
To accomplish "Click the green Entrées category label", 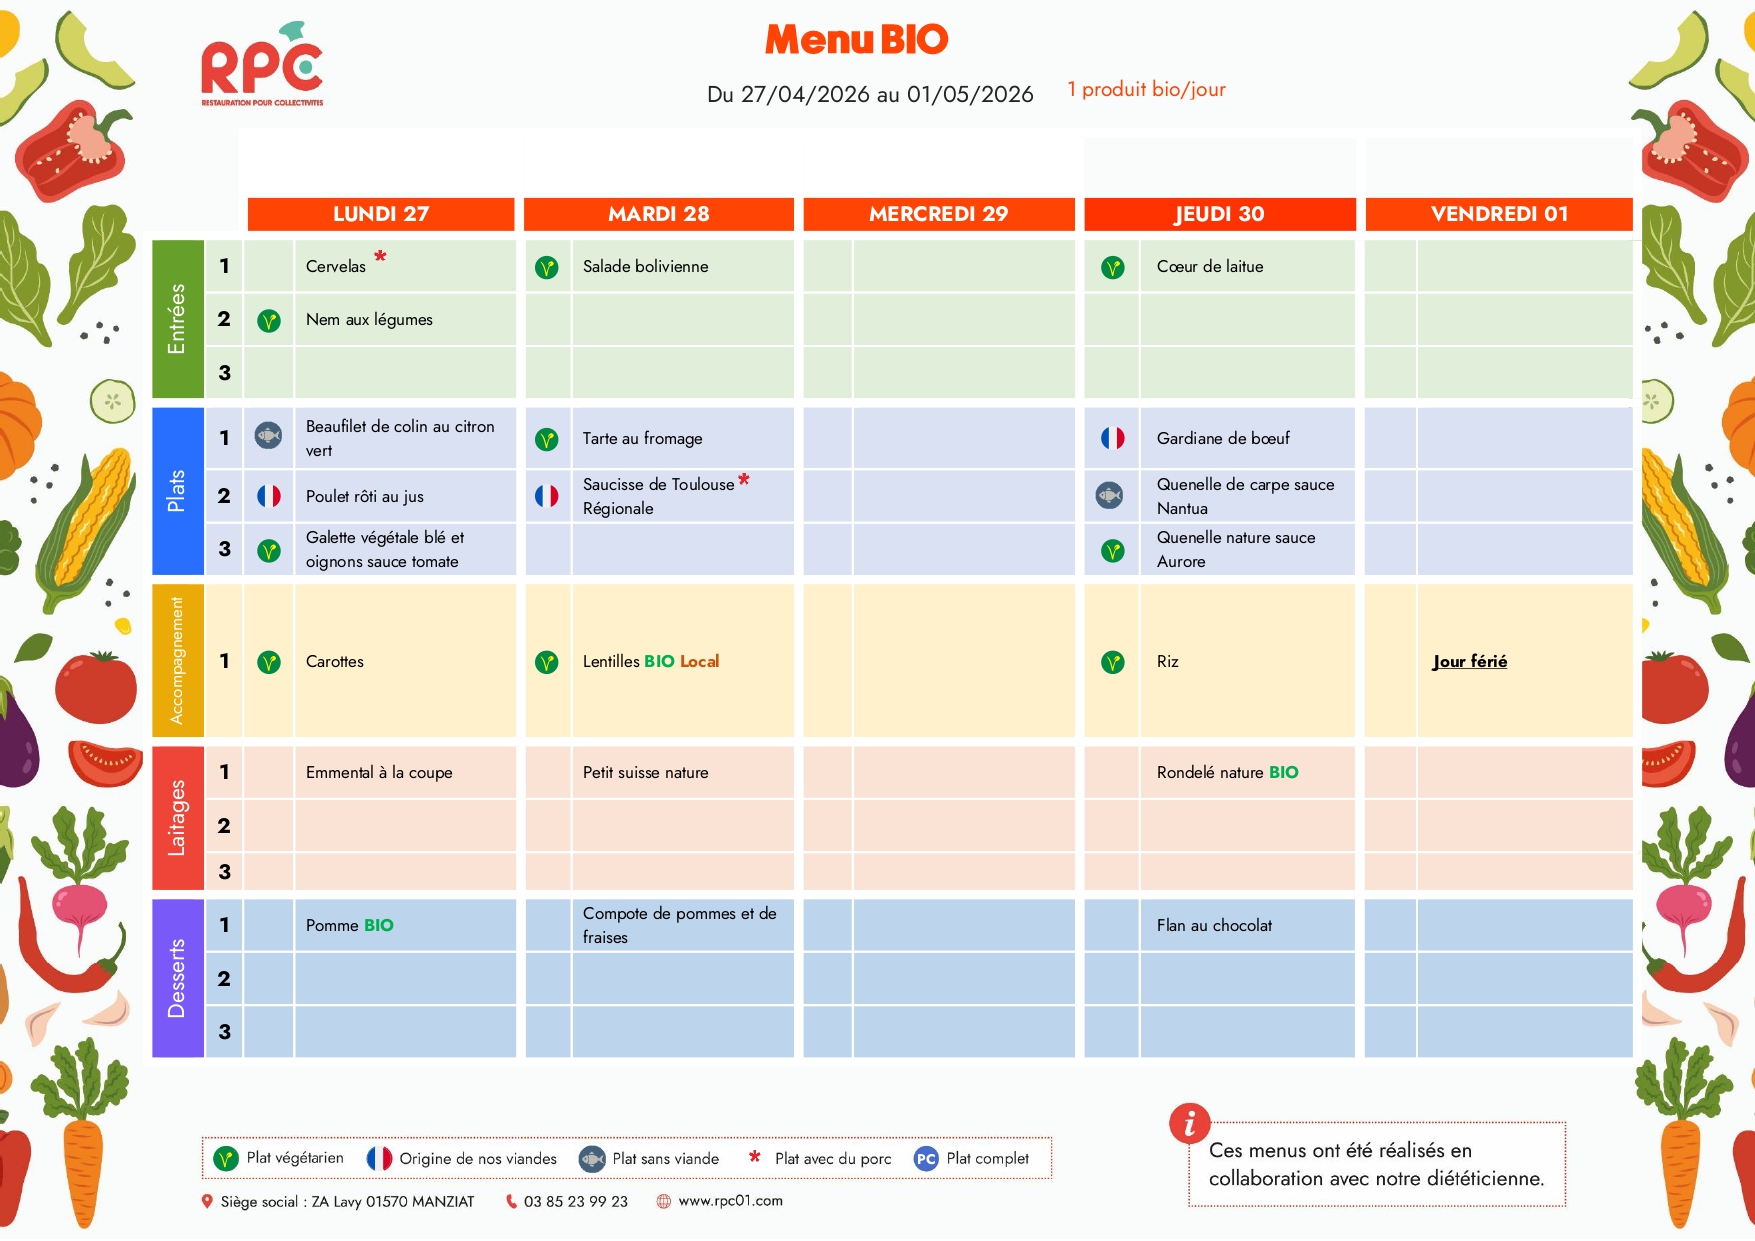I will coord(178,319).
